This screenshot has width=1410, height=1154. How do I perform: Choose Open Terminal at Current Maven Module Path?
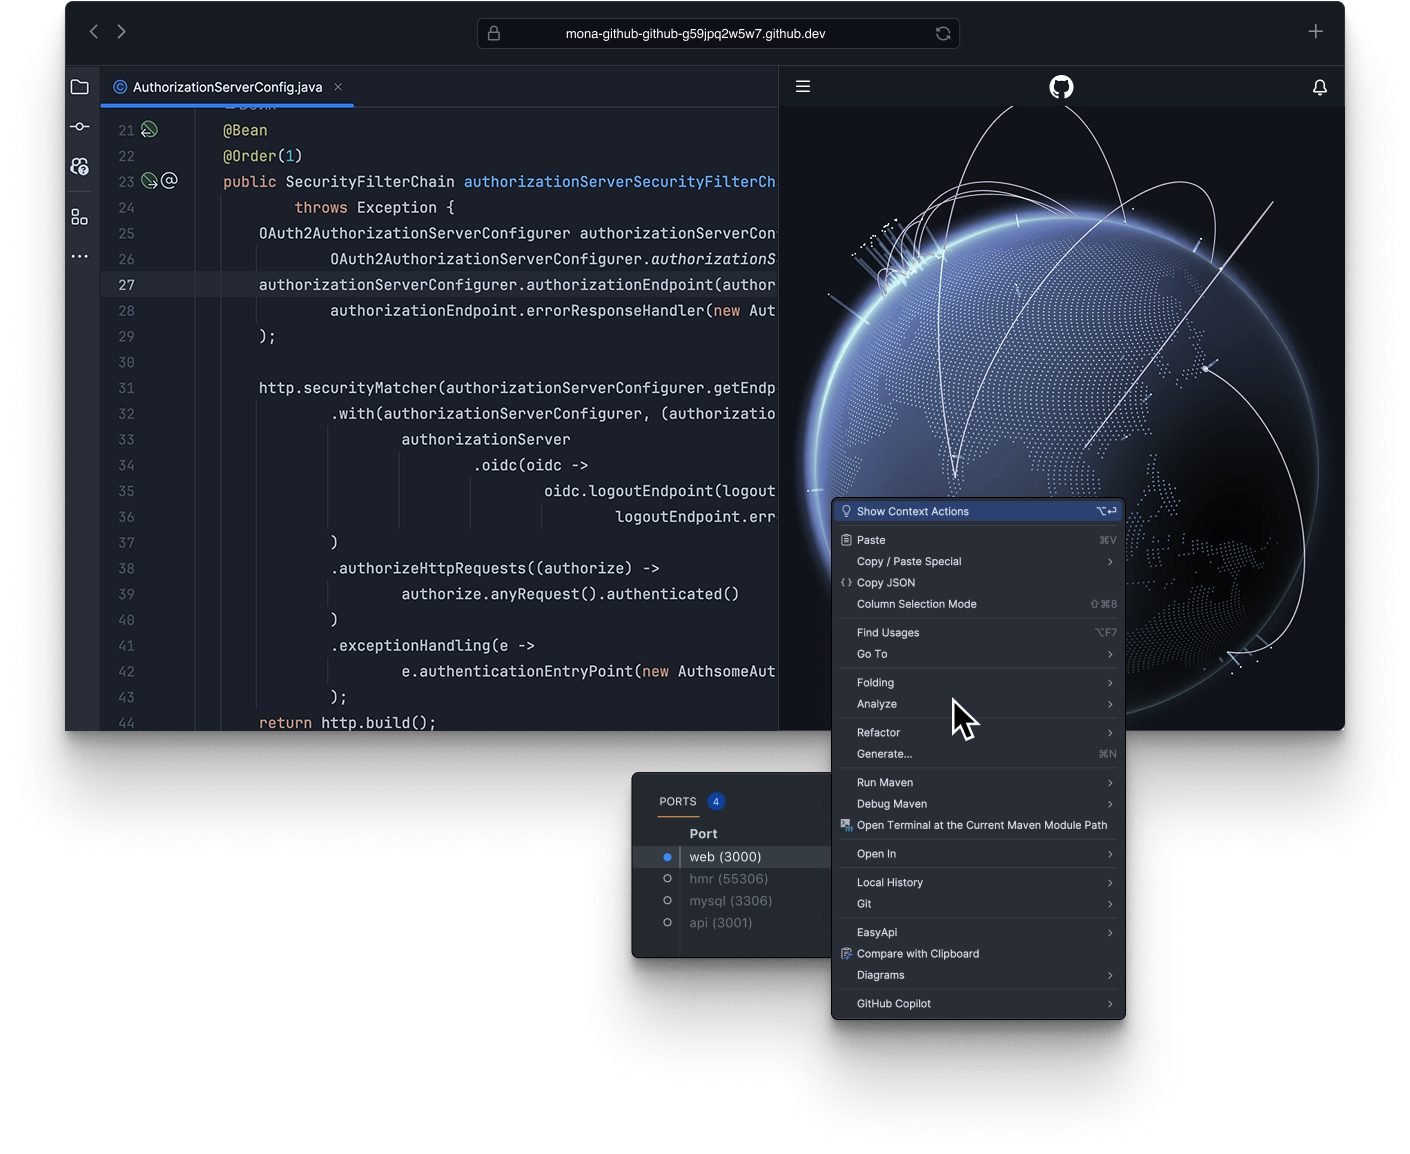click(x=981, y=825)
